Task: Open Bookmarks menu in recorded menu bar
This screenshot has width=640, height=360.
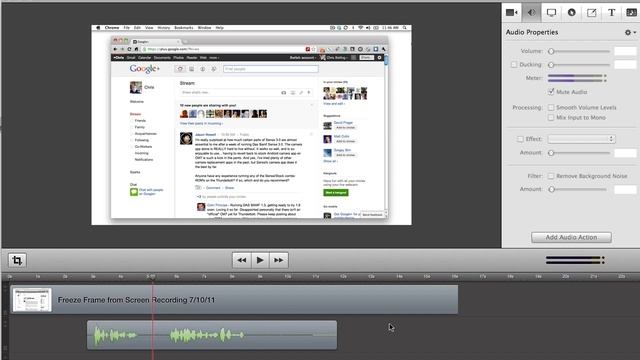Action: point(184,28)
